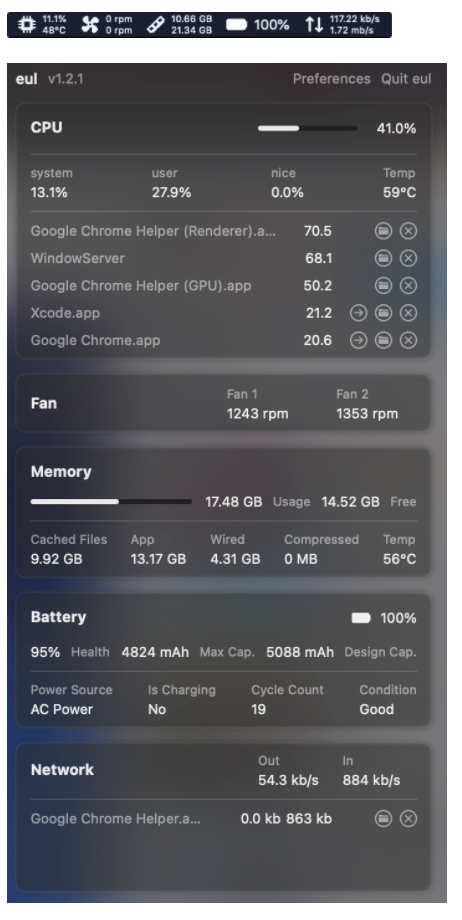Click the fan icon in menu bar
462x920 pixels.
point(89,25)
